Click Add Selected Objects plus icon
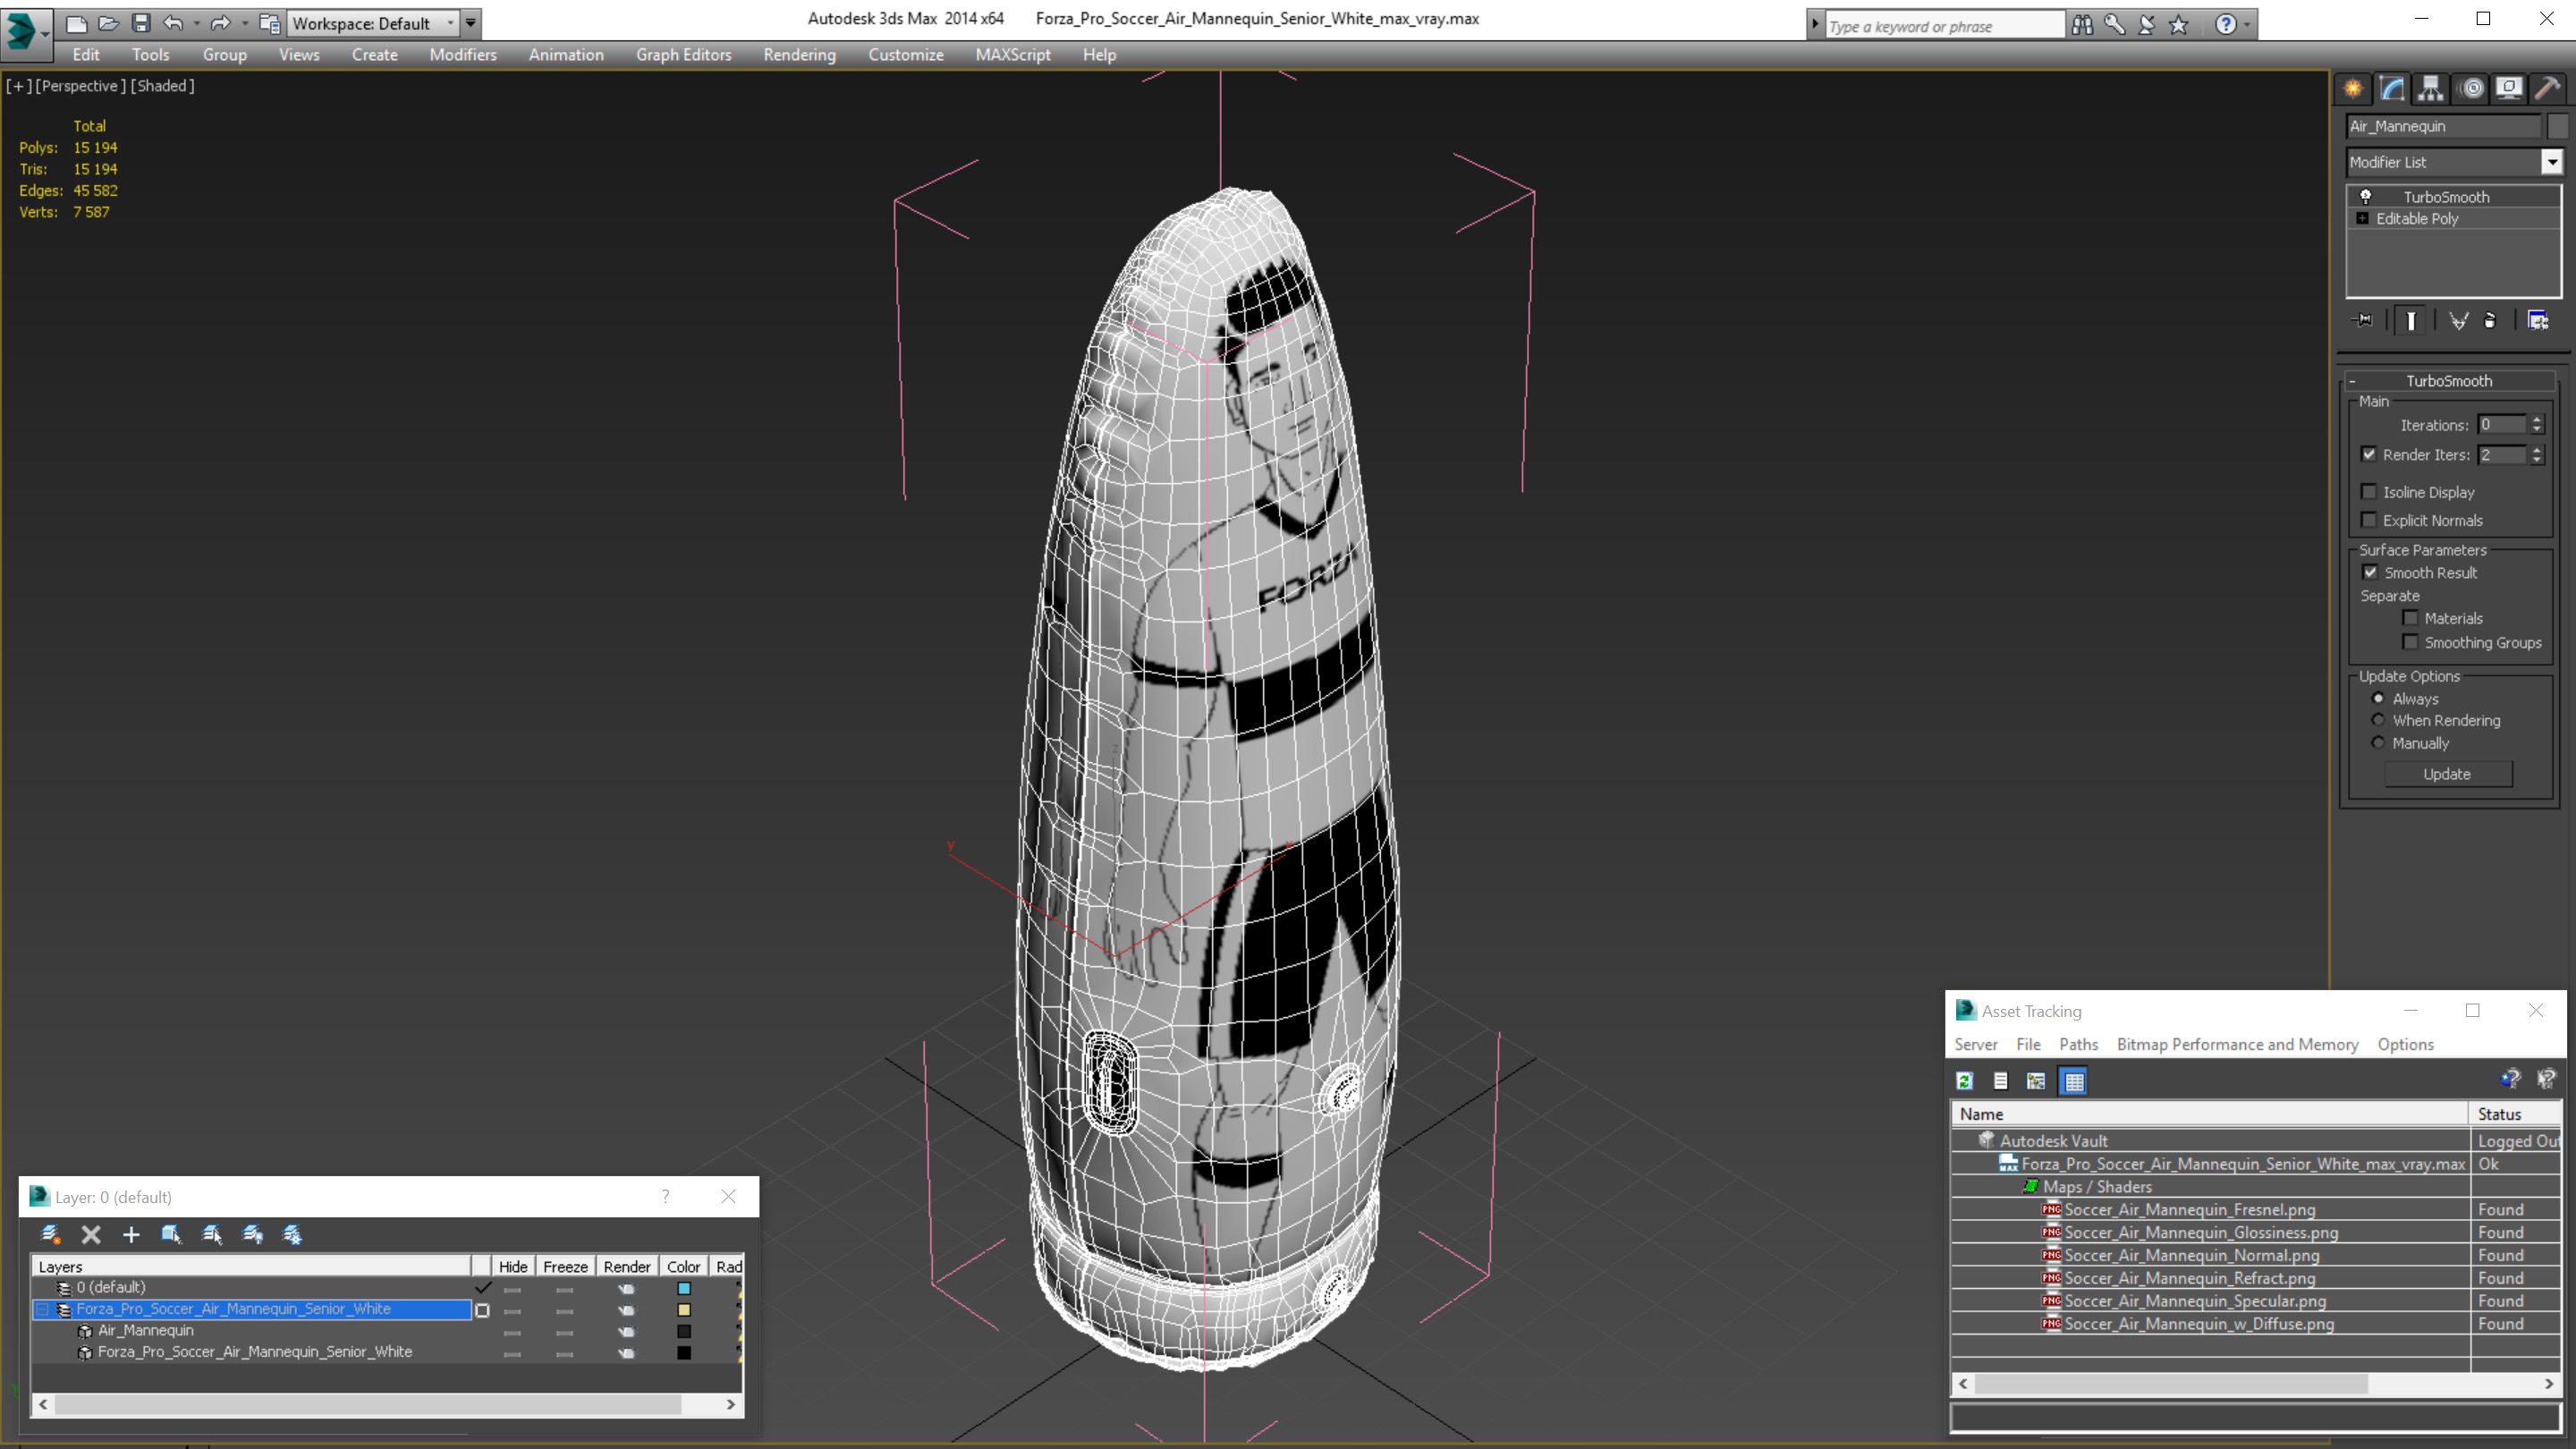Image resolution: width=2576 pixels, height=1449 pixels. pyautogui.click(x=131, y=1235)
